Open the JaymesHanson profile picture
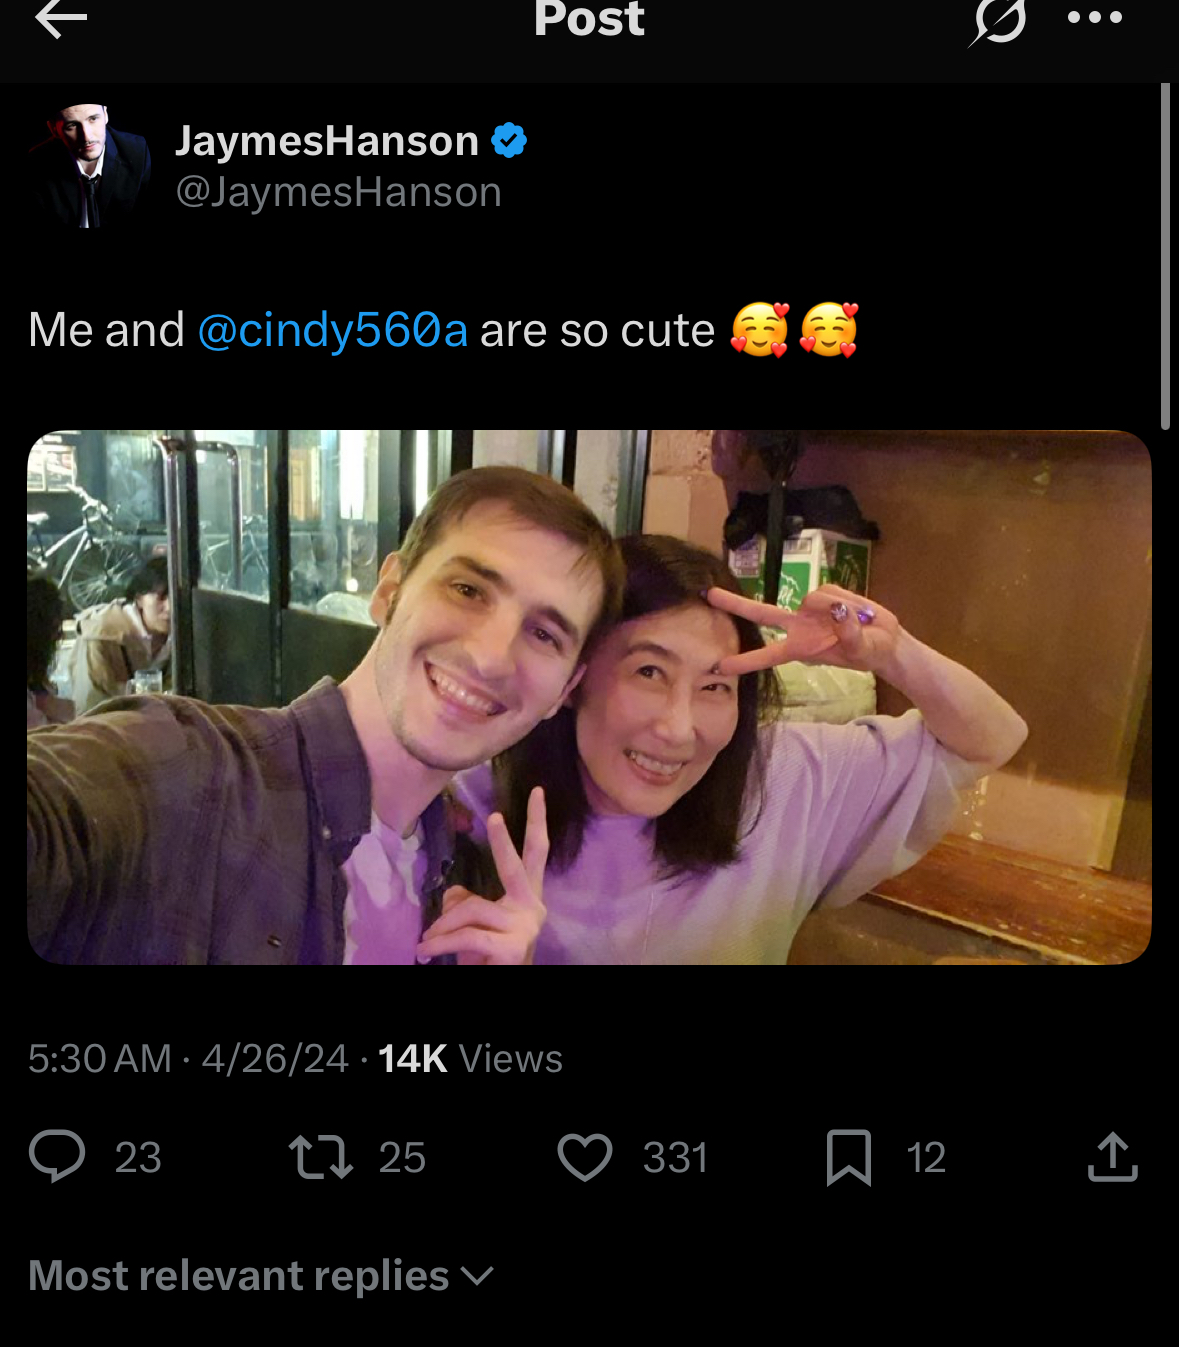 point(91,166)
